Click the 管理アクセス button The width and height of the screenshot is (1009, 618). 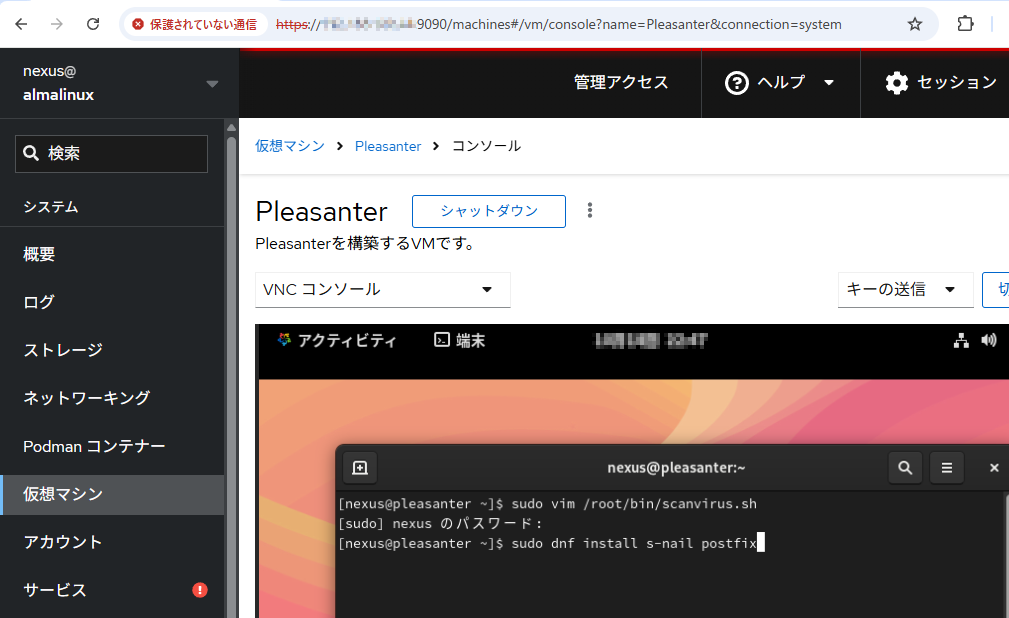pos(621,83)
